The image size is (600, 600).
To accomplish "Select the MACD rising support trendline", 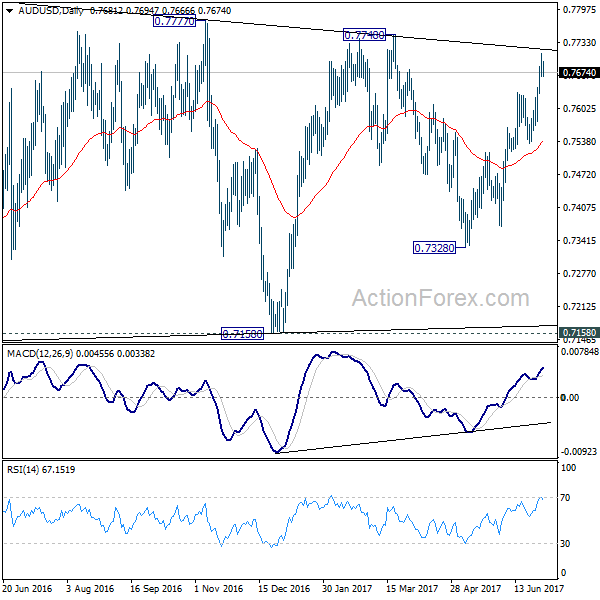I will point(413,438).
